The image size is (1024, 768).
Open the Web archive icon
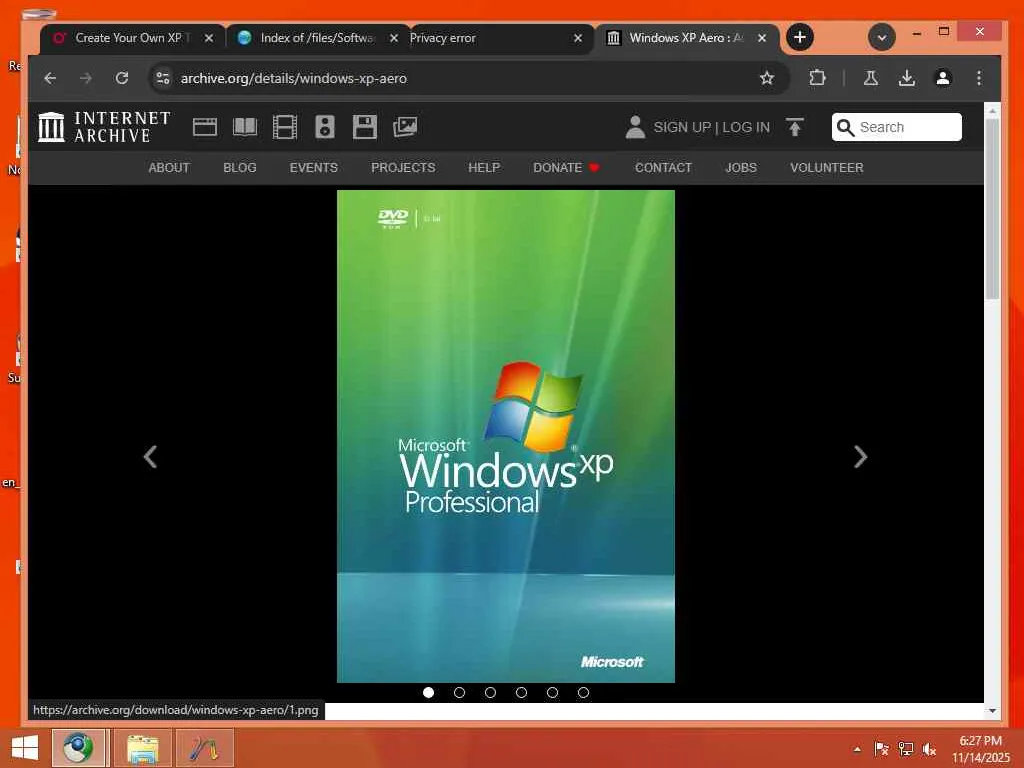click(205, 127)
